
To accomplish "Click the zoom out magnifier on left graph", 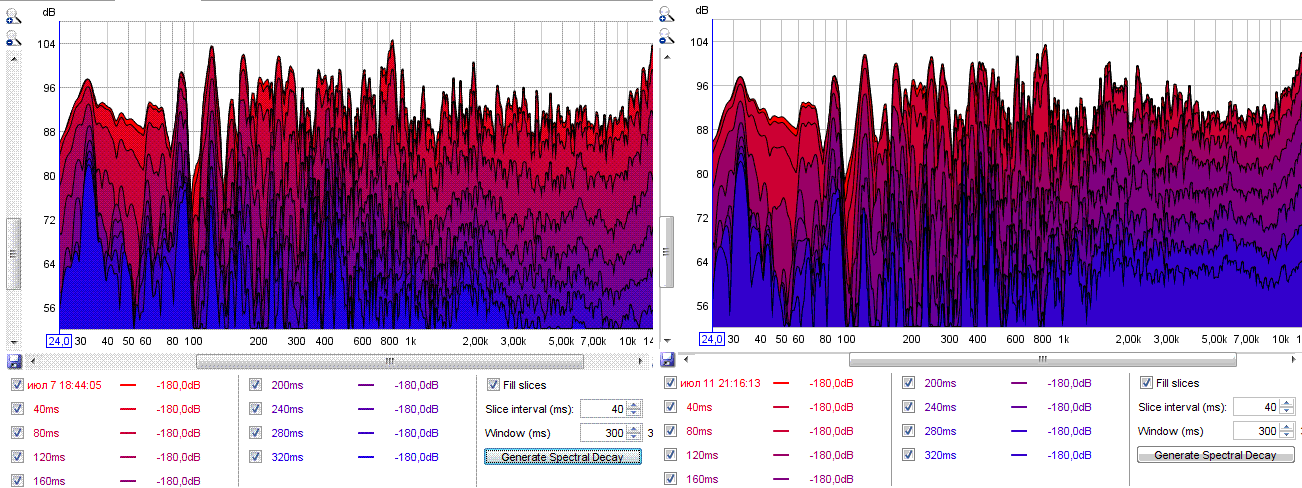I will coord(13,38).
